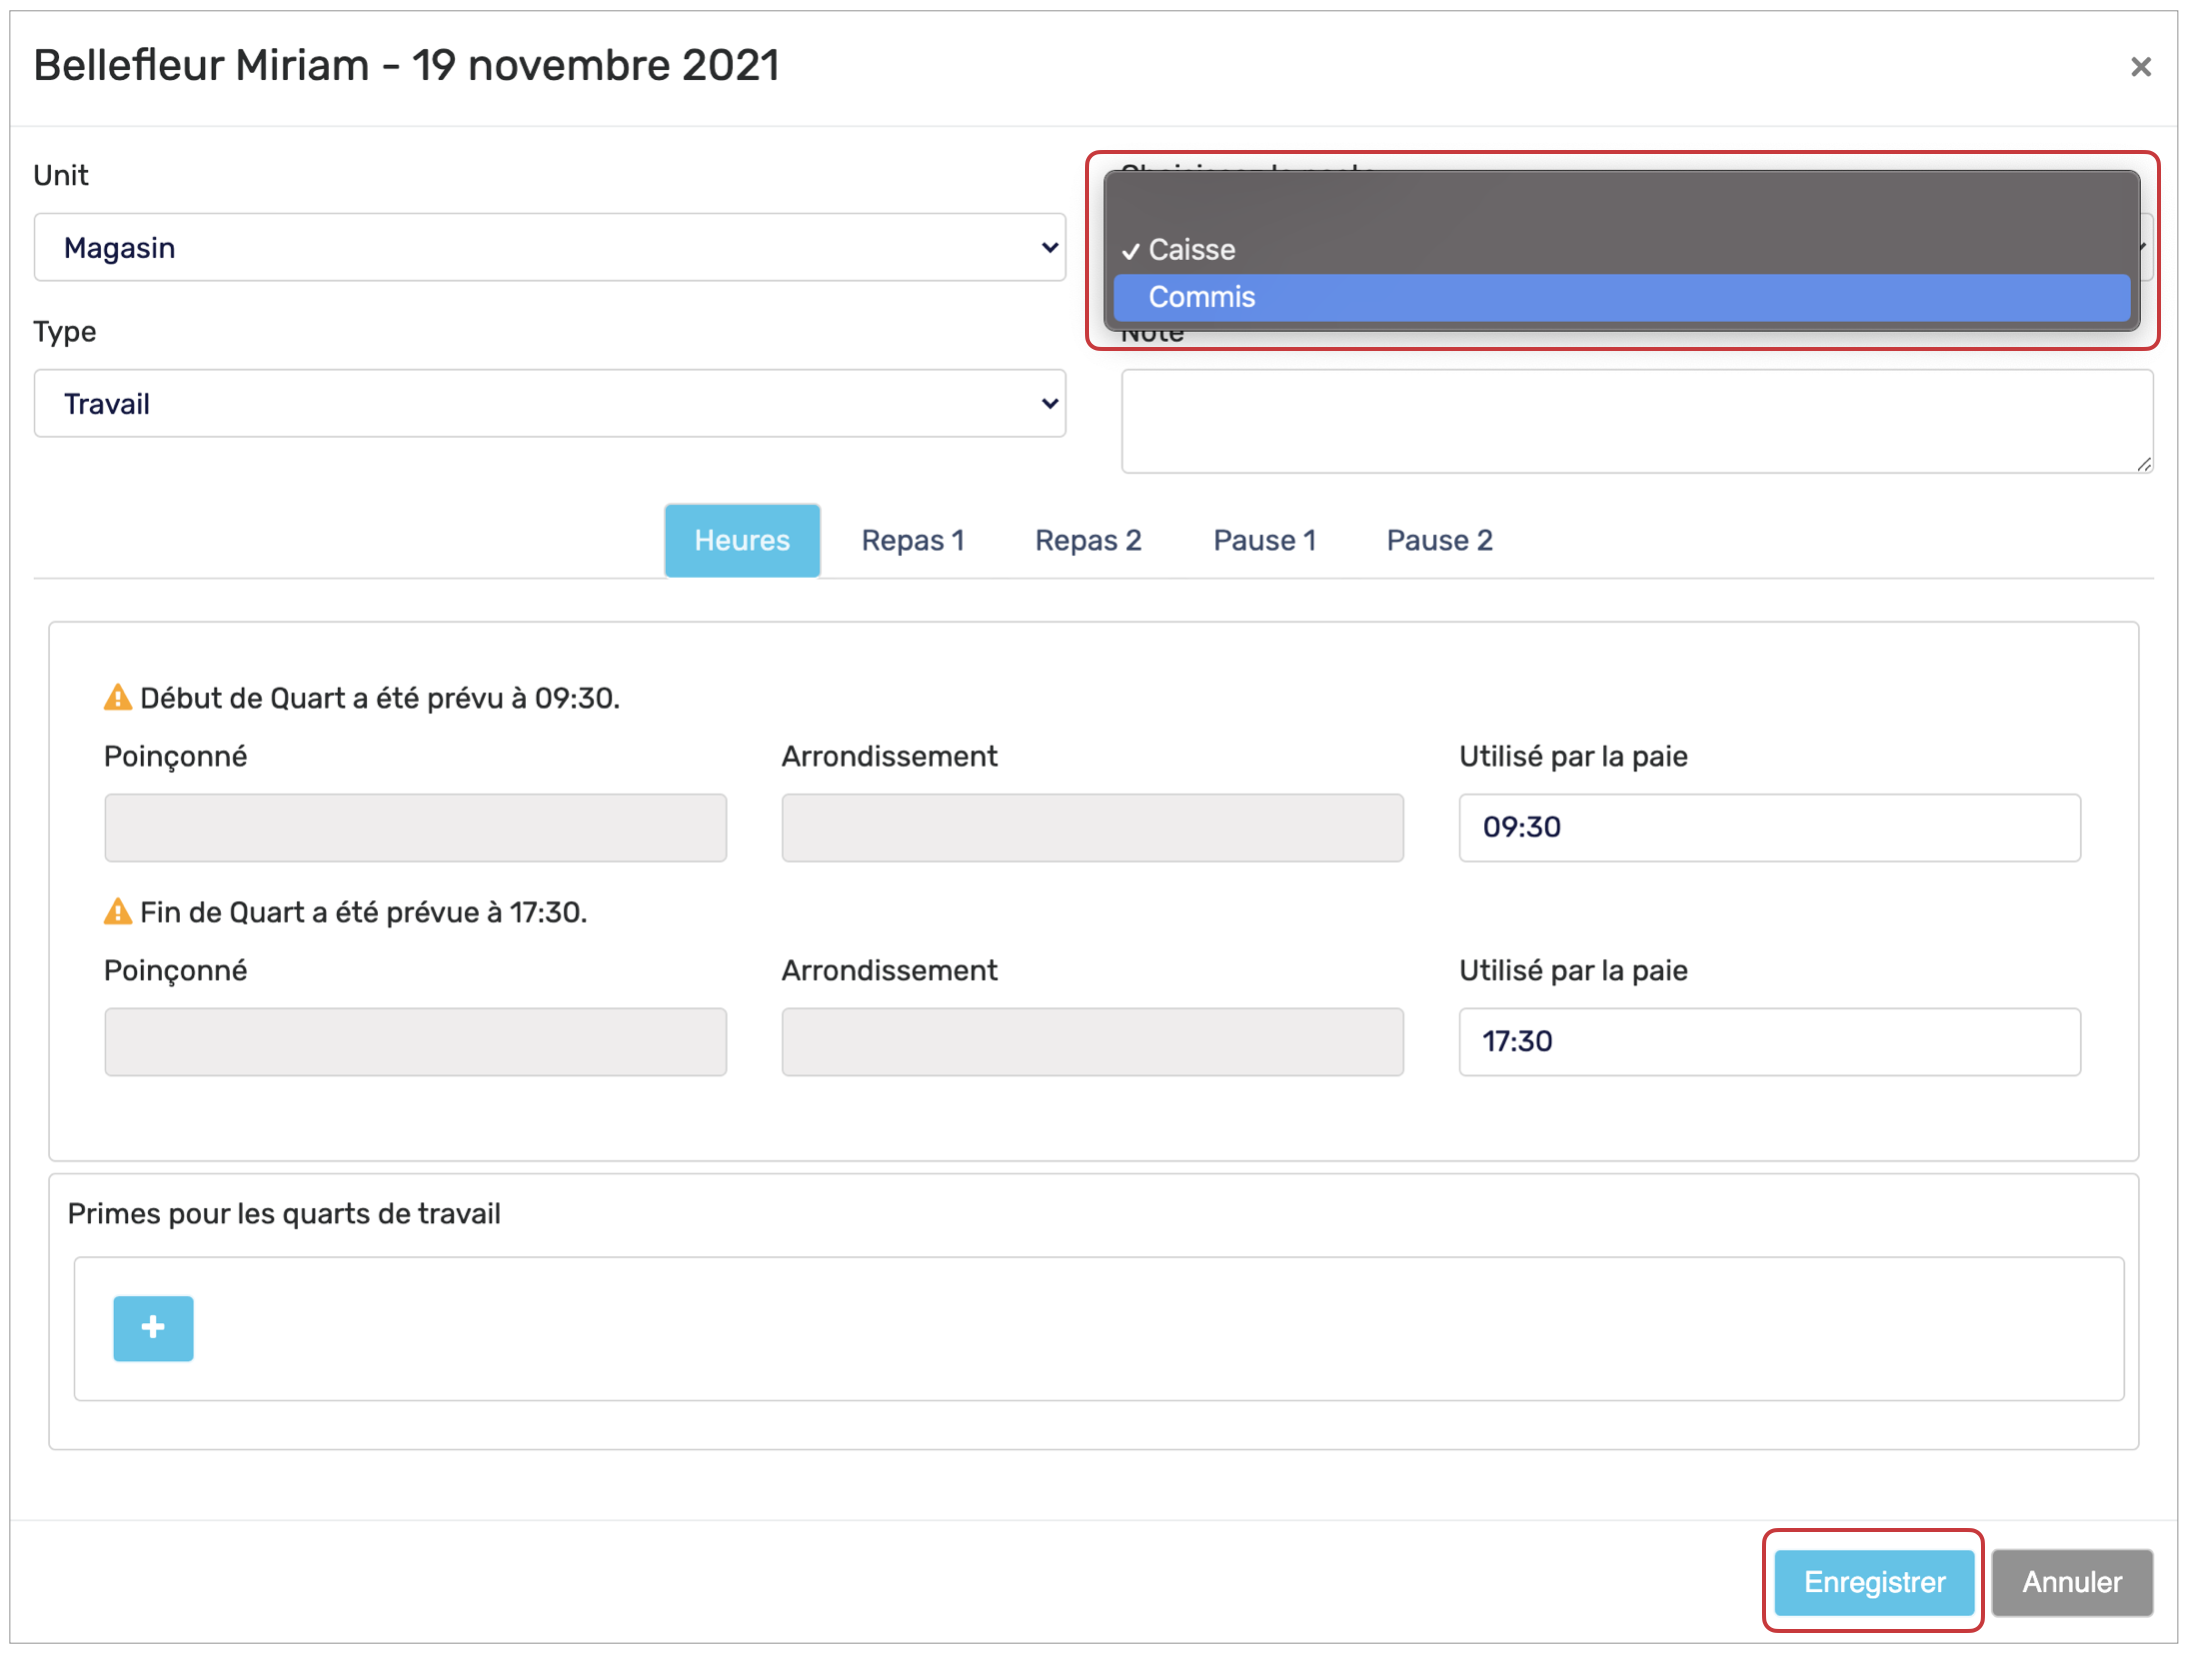
Task: Switch to the Repas 1 tab
Action: 912,540
